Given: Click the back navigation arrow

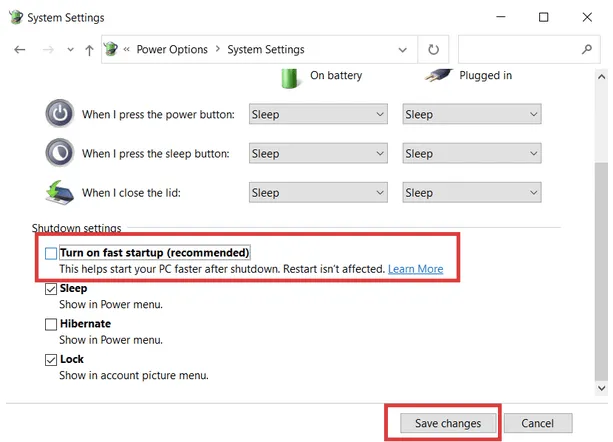Looking at the screenshot, I should coord(20,49).
